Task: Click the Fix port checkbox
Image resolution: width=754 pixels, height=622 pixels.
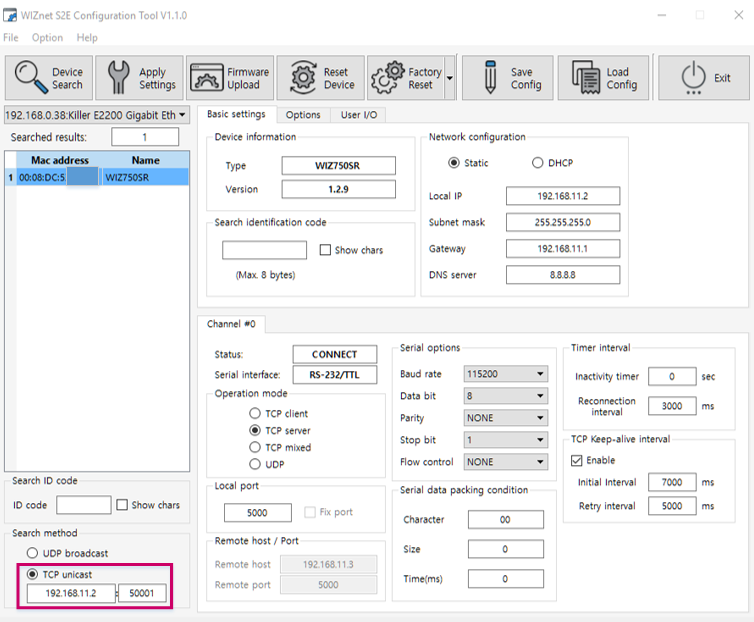Action: [x=310, y=512]
